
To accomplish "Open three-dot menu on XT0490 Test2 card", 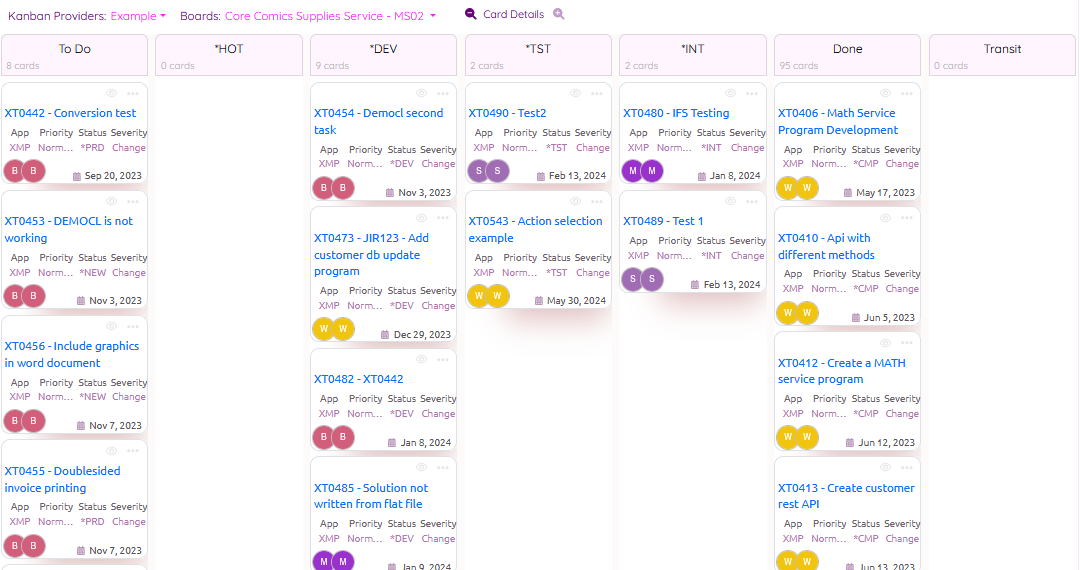I will pos(597,93).
